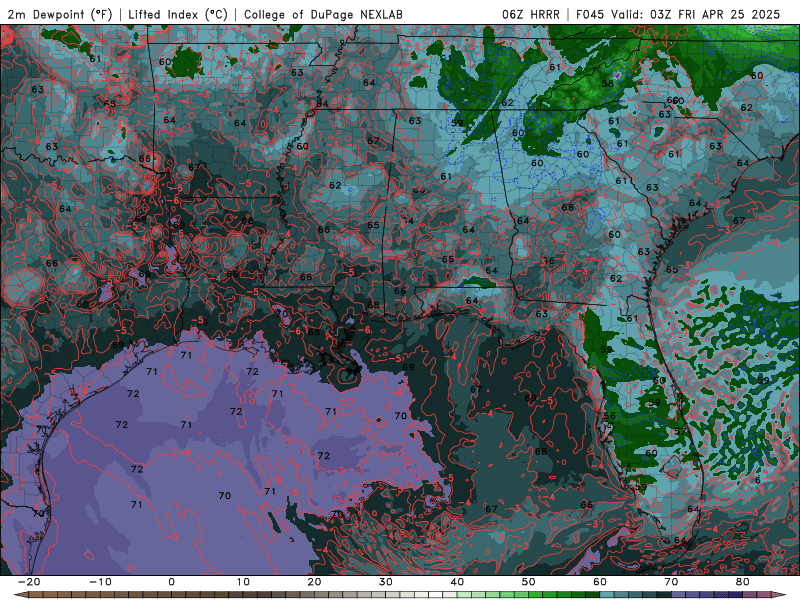Click the 50 label on color scale
The image size is (800, 600).
click(x=529, y=582)
